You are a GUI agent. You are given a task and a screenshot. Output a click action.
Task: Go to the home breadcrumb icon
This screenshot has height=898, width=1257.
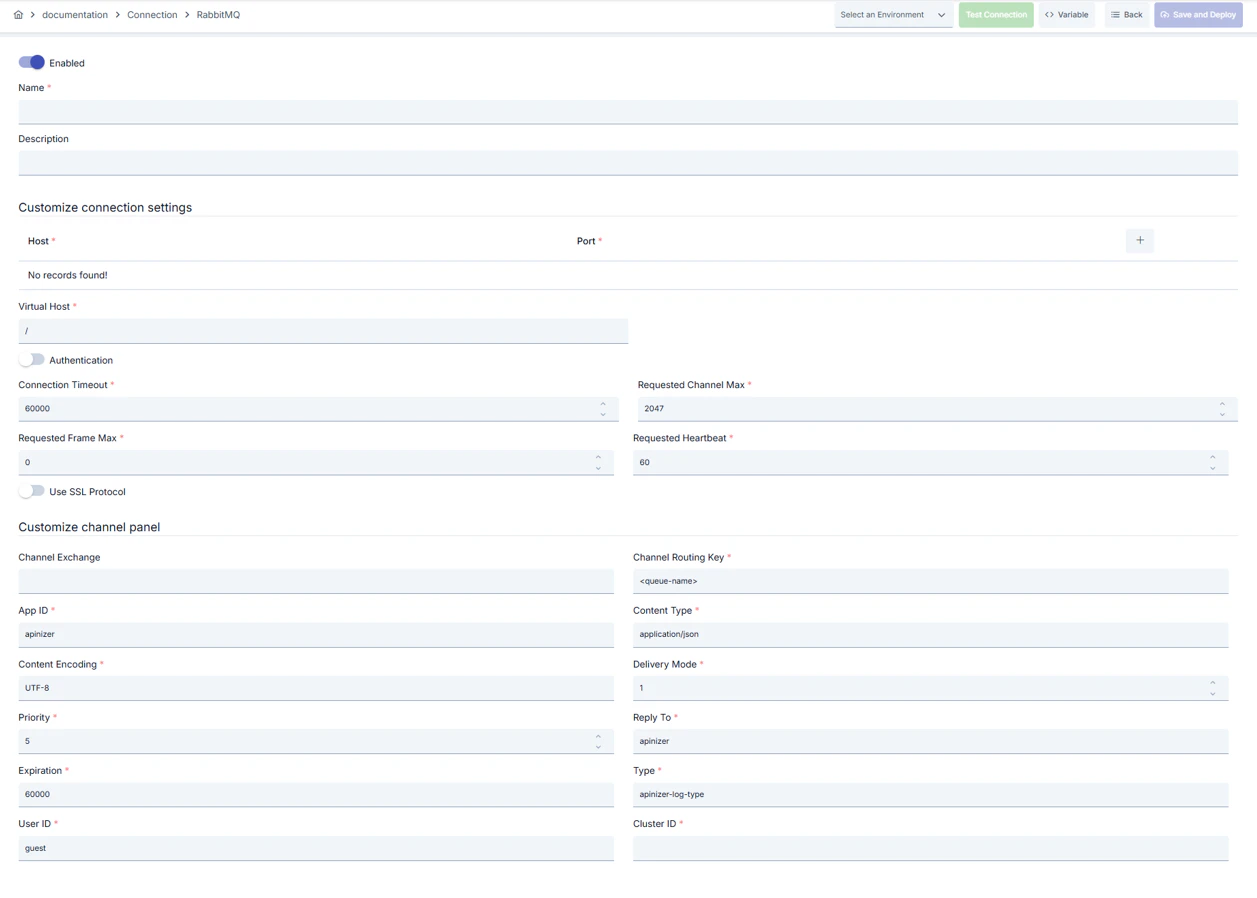coord(18,15)
